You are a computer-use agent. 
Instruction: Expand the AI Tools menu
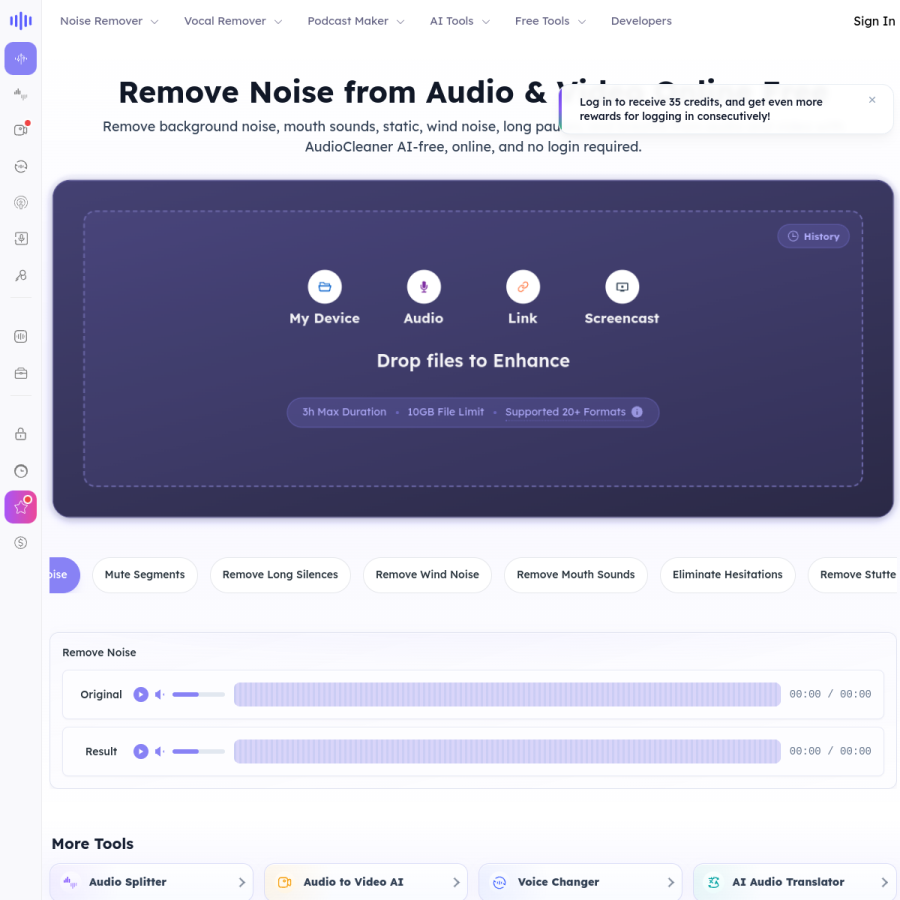point(460,21)
